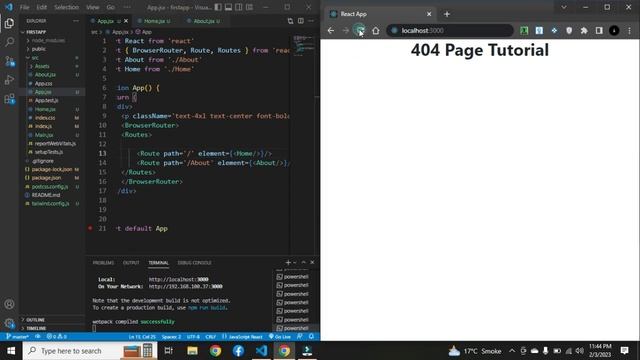Switch to the PROBLEMS panel tab

(103, 263)
